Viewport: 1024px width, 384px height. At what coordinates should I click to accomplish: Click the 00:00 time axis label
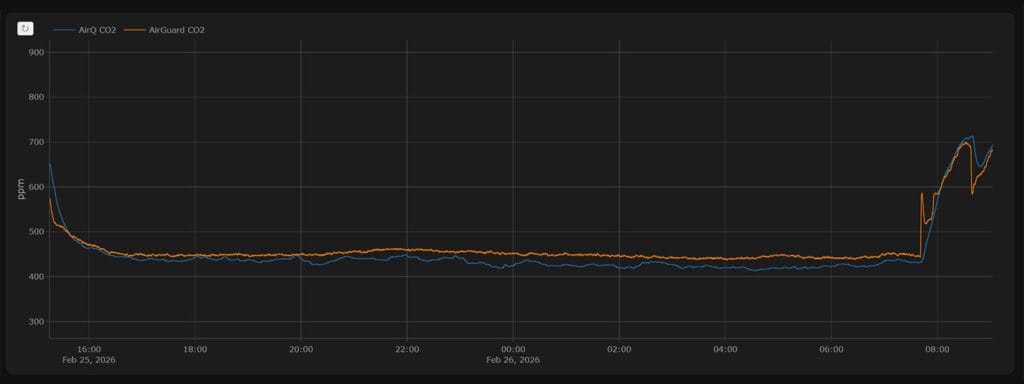[x=513, y=349]
